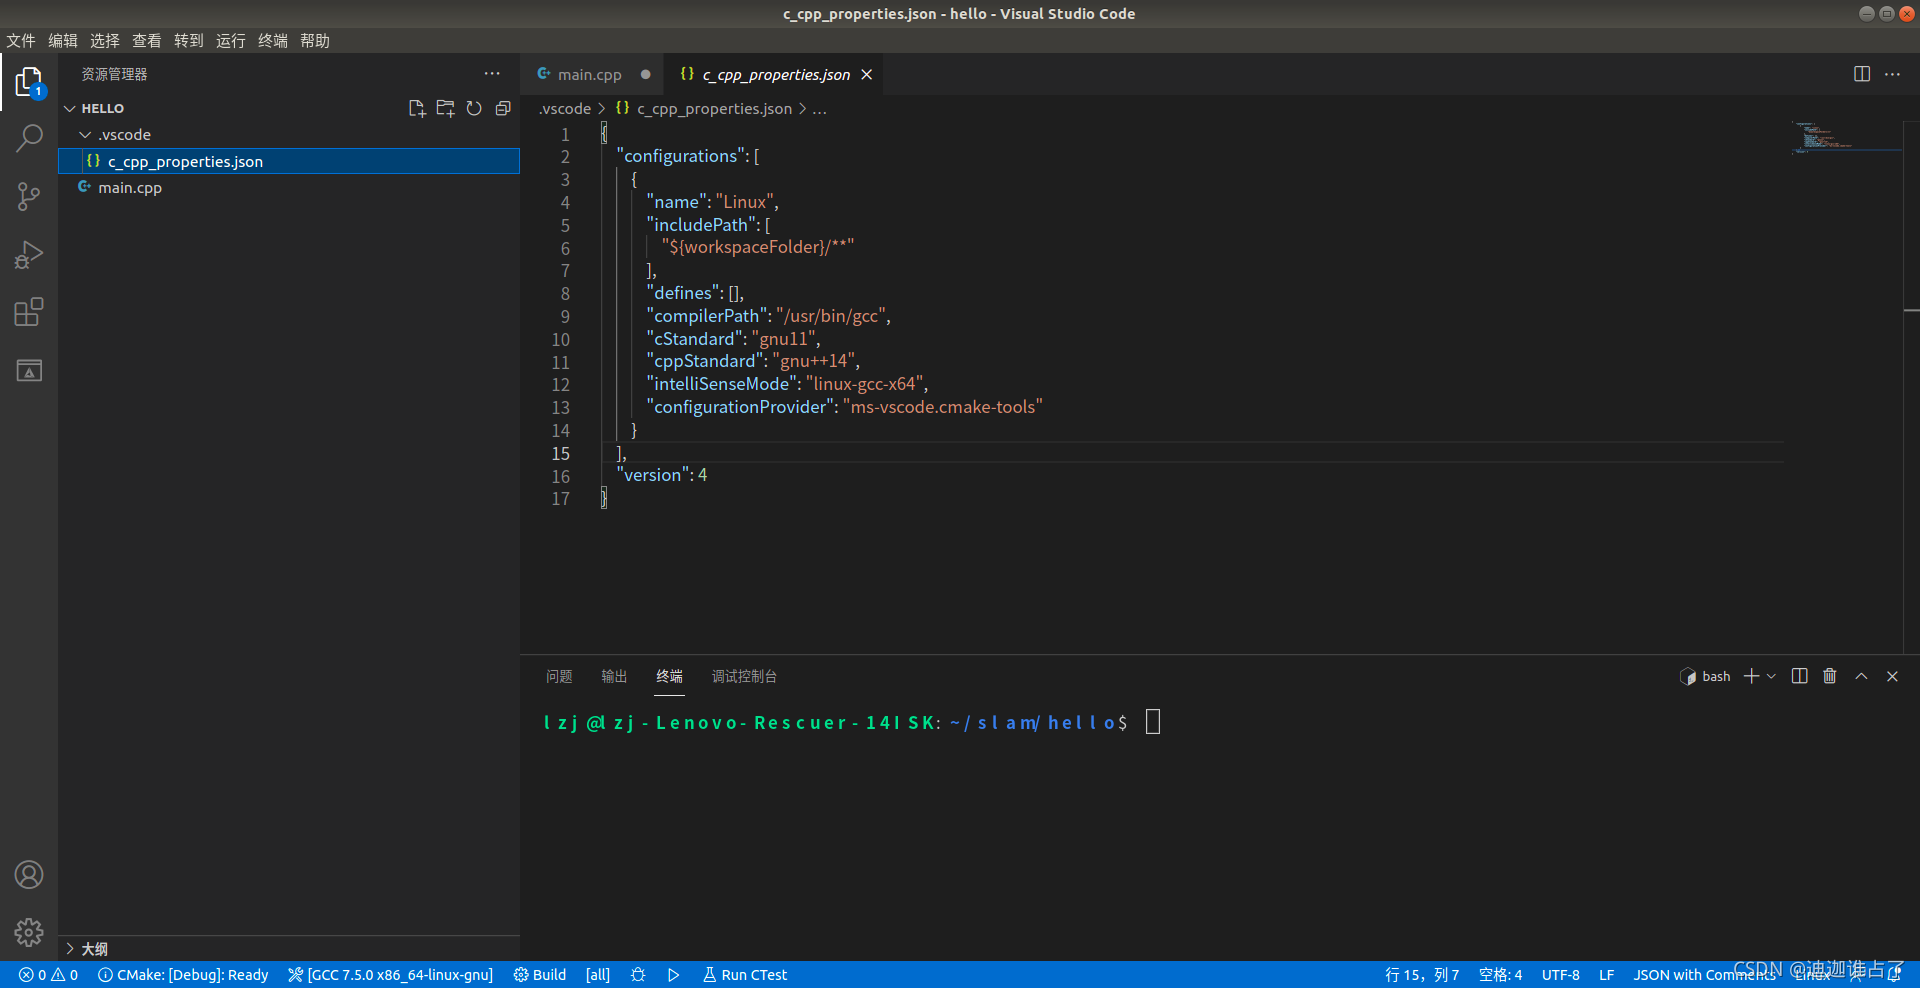This screenshot has height=988, width=1920.
Task: Change indentation 空格: 4 setting
Action: (x=1501, y=974)
